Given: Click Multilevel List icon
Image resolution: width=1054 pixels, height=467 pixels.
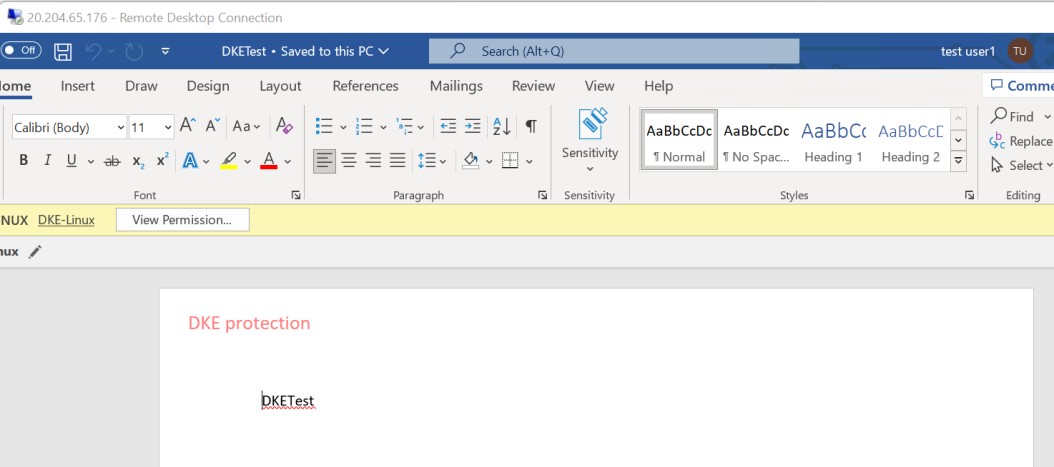Looking at the screenshot, I should pos(405,126).
